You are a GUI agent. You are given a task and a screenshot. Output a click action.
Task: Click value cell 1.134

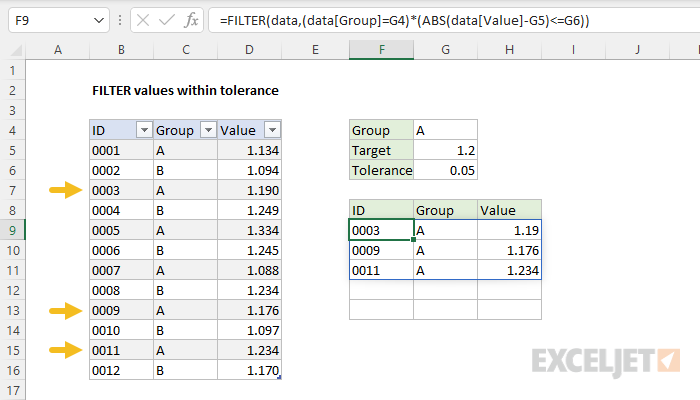coord(249,150)
